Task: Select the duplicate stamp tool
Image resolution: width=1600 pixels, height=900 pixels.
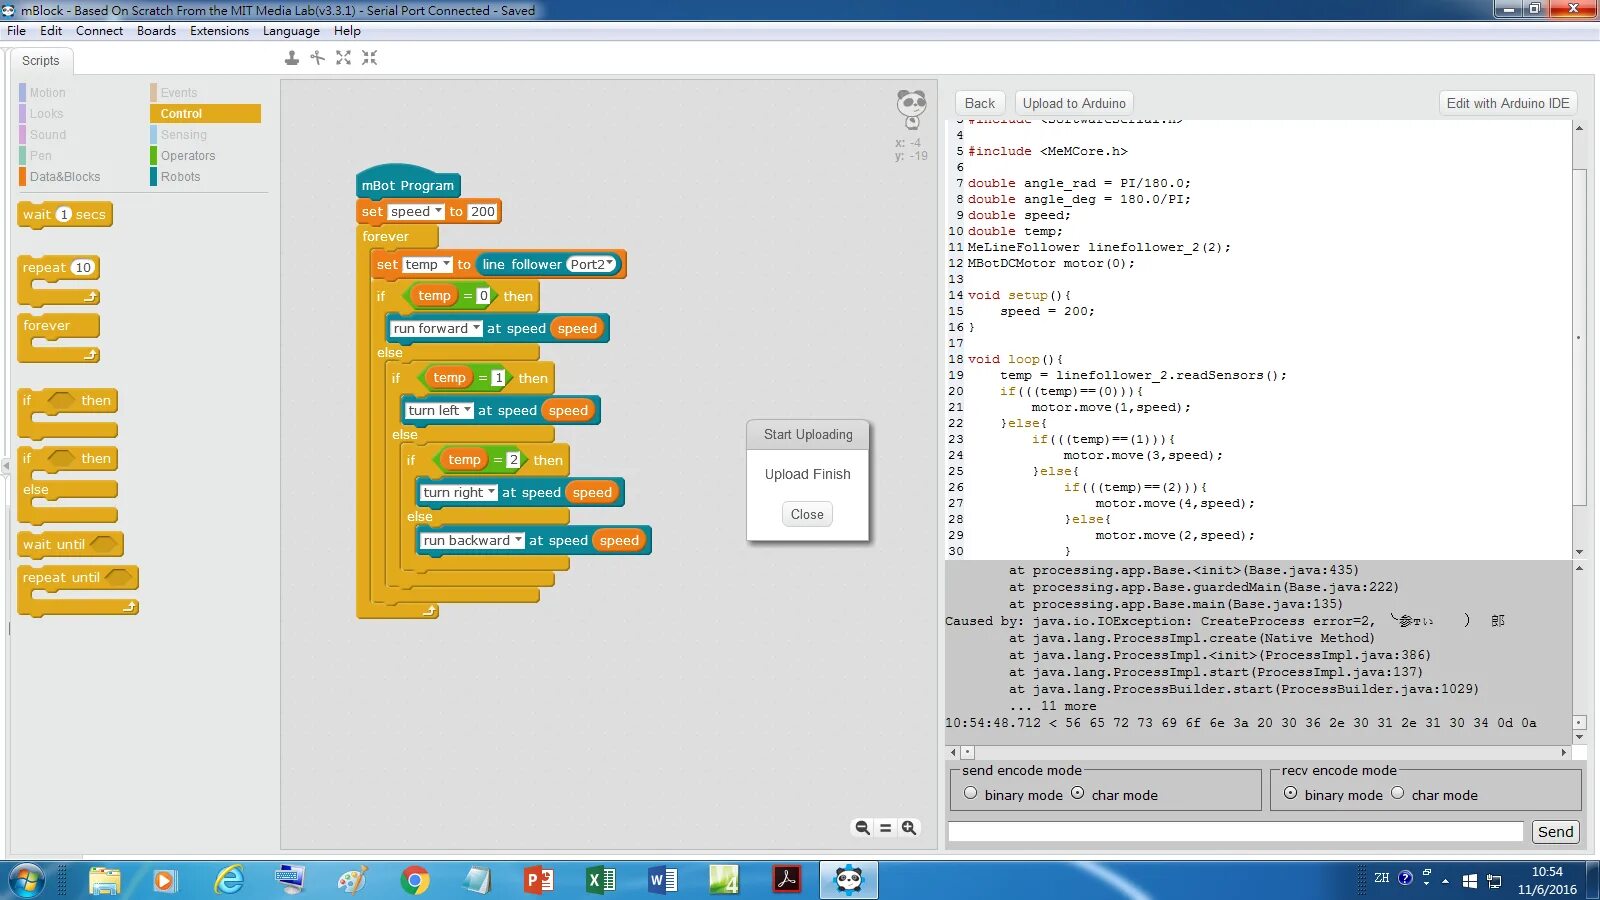Action: (291, 58)
